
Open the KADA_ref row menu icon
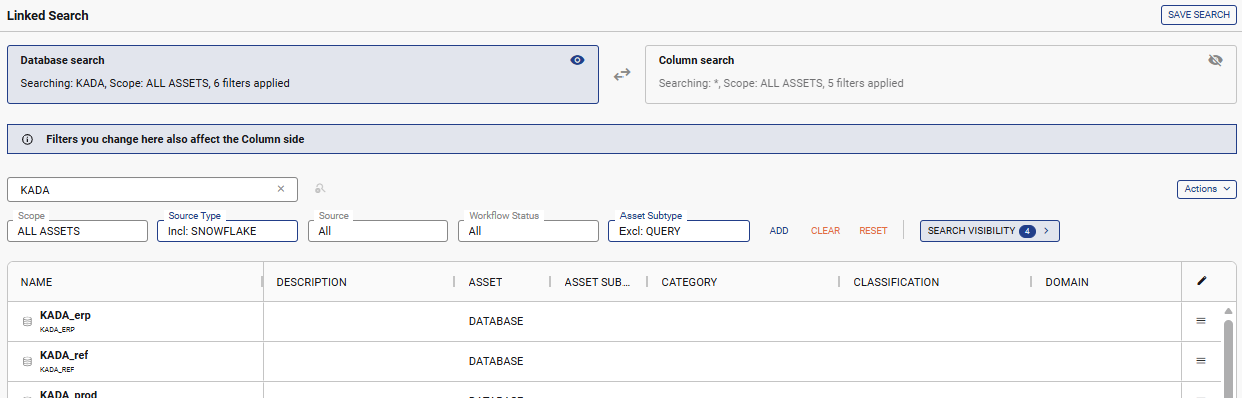pos(1201,361)
